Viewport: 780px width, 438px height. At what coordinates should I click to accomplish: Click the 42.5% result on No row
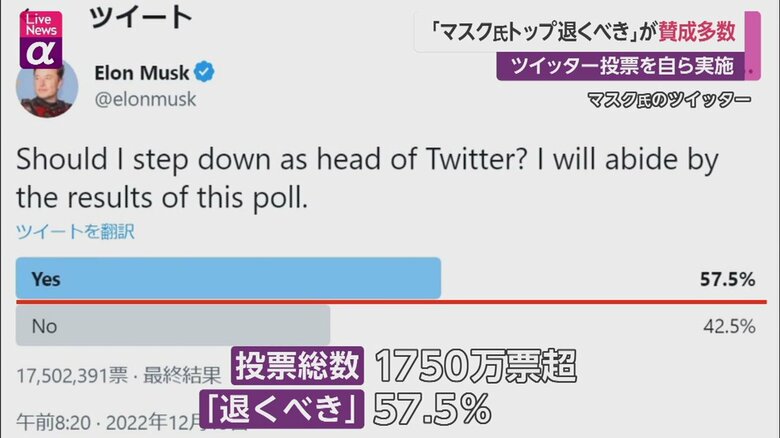(728, 326)
